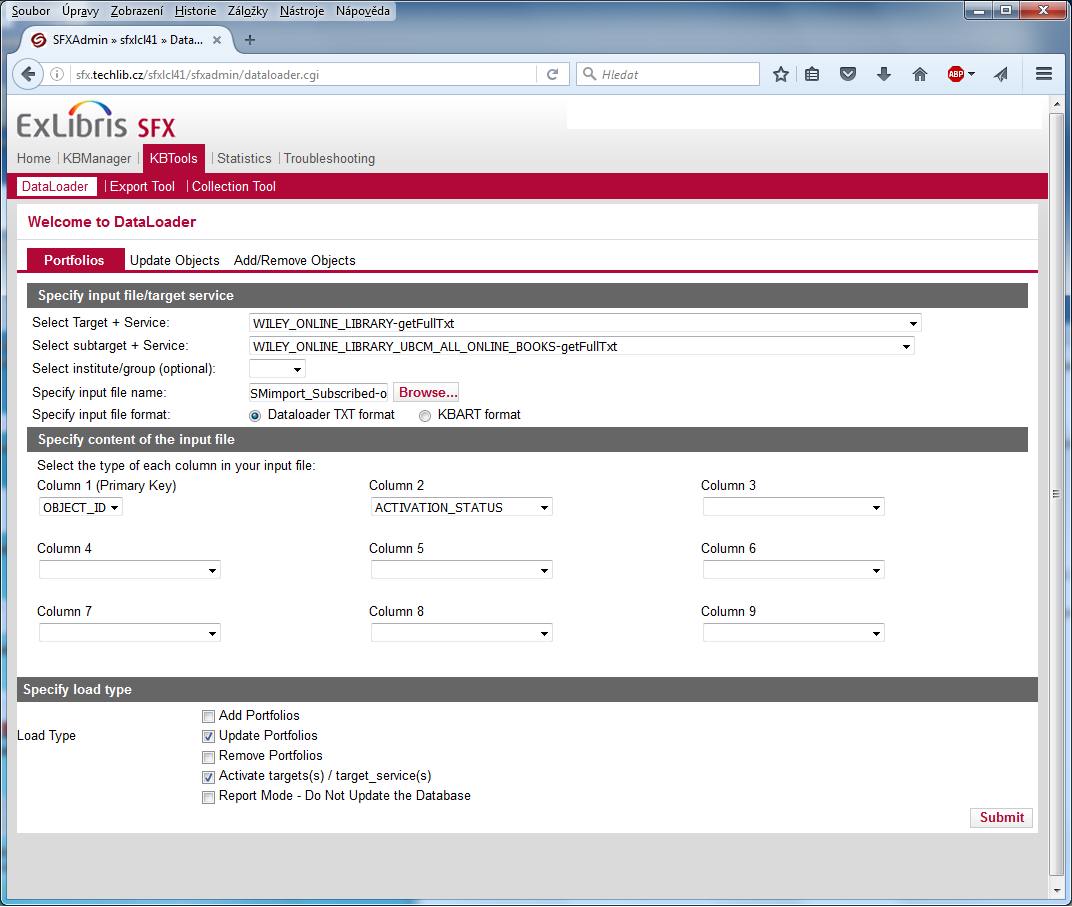Submit the DataLoader form
The width and height of the screenshot is (1072, 907).
pyautogui.click(x=1002, y=817)
